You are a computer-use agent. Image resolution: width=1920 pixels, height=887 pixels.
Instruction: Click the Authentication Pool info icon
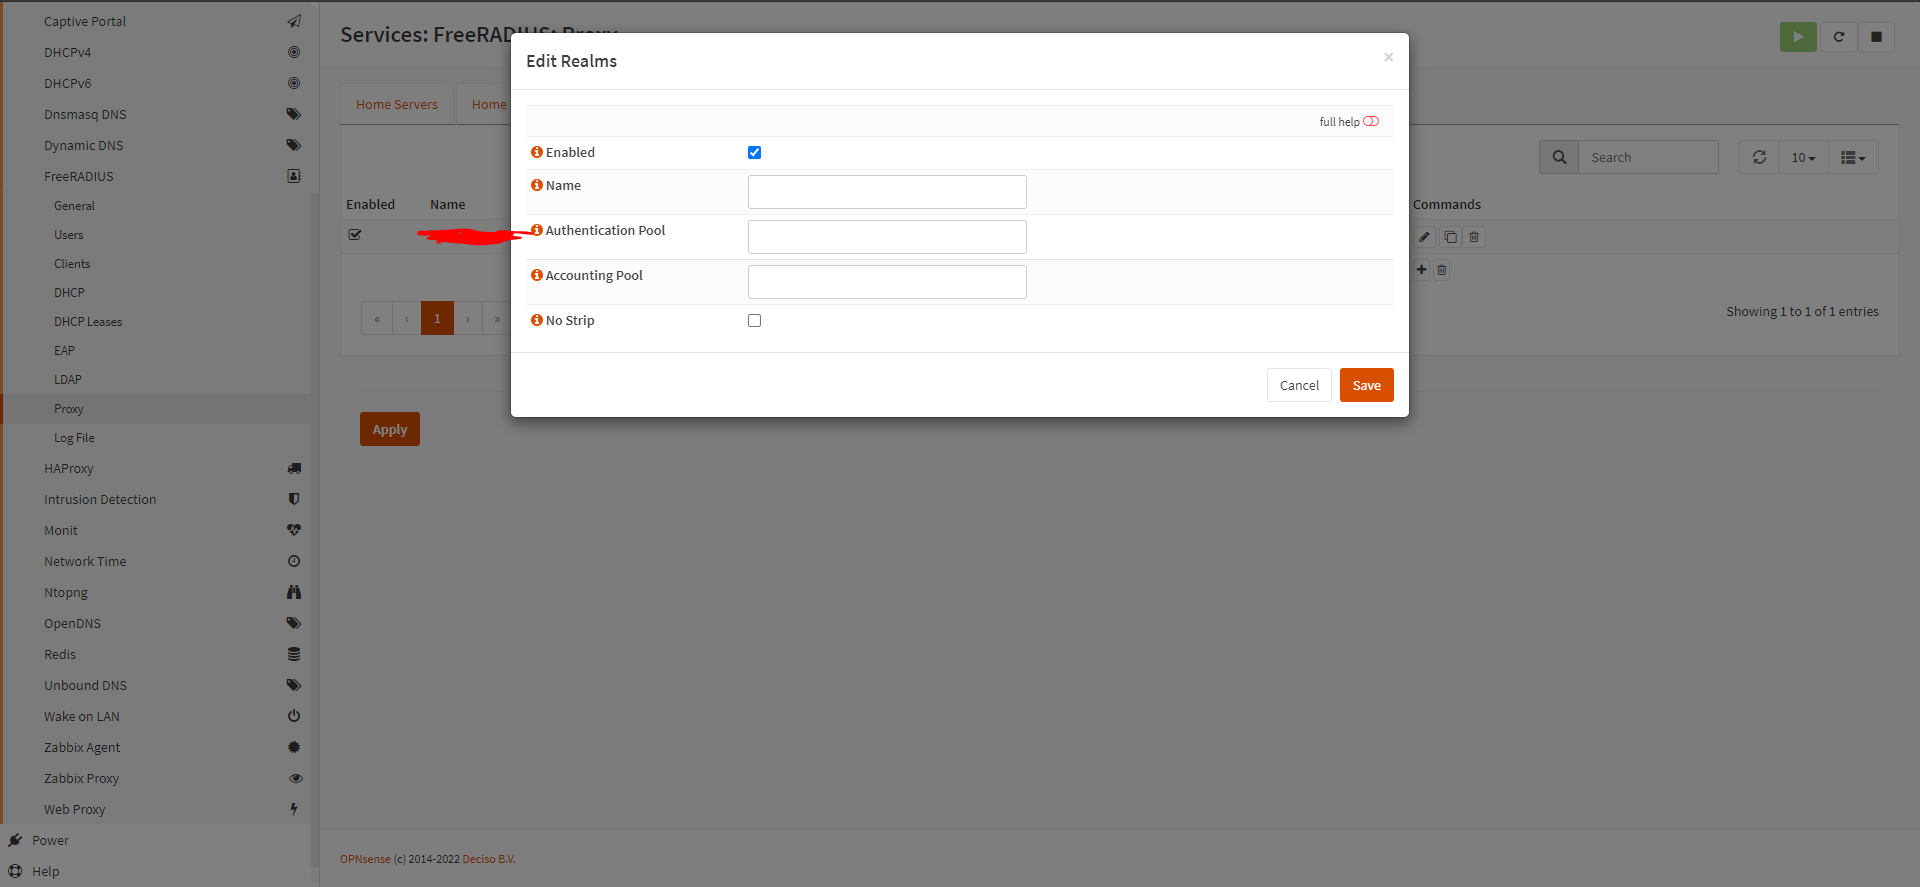537,230
